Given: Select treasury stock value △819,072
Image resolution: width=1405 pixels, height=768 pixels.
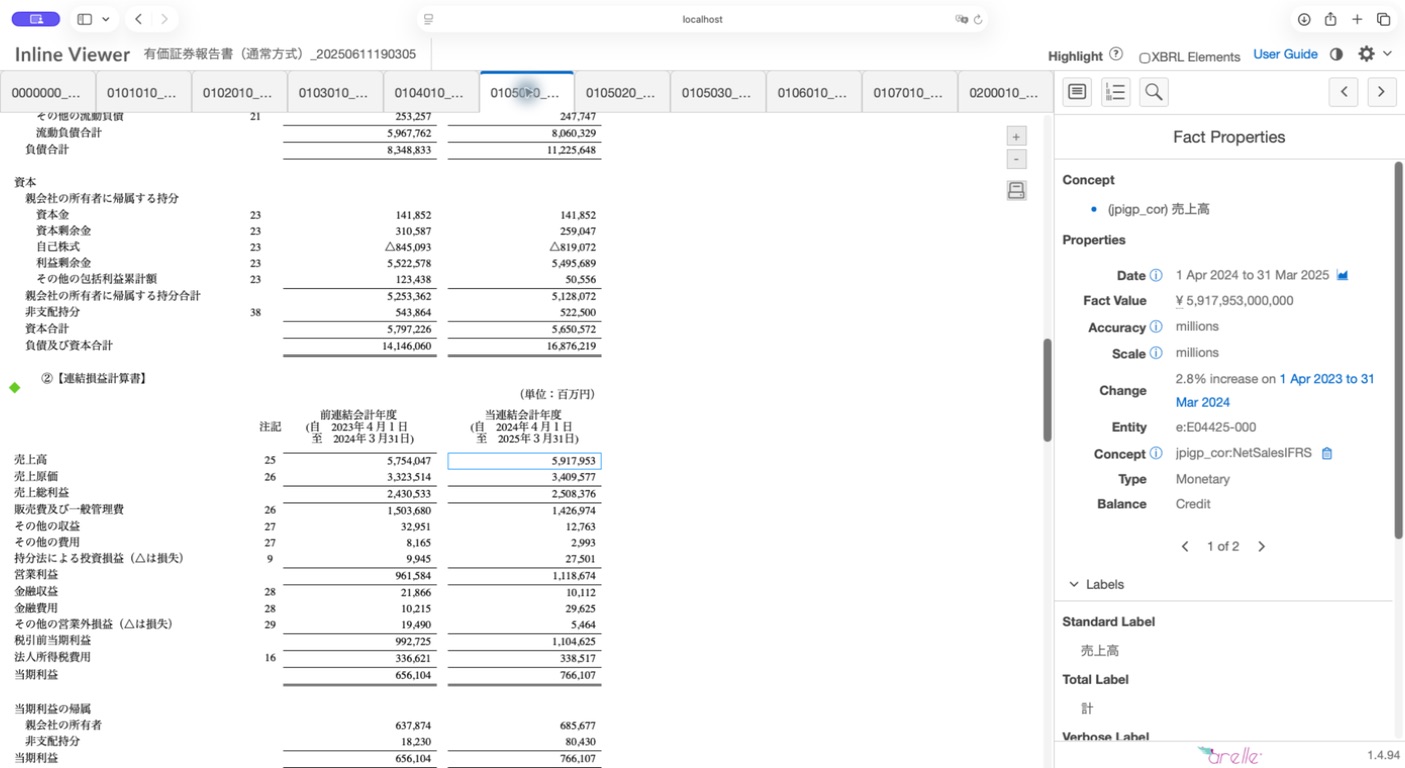Looking at the screenshot, I should point(572,247).
